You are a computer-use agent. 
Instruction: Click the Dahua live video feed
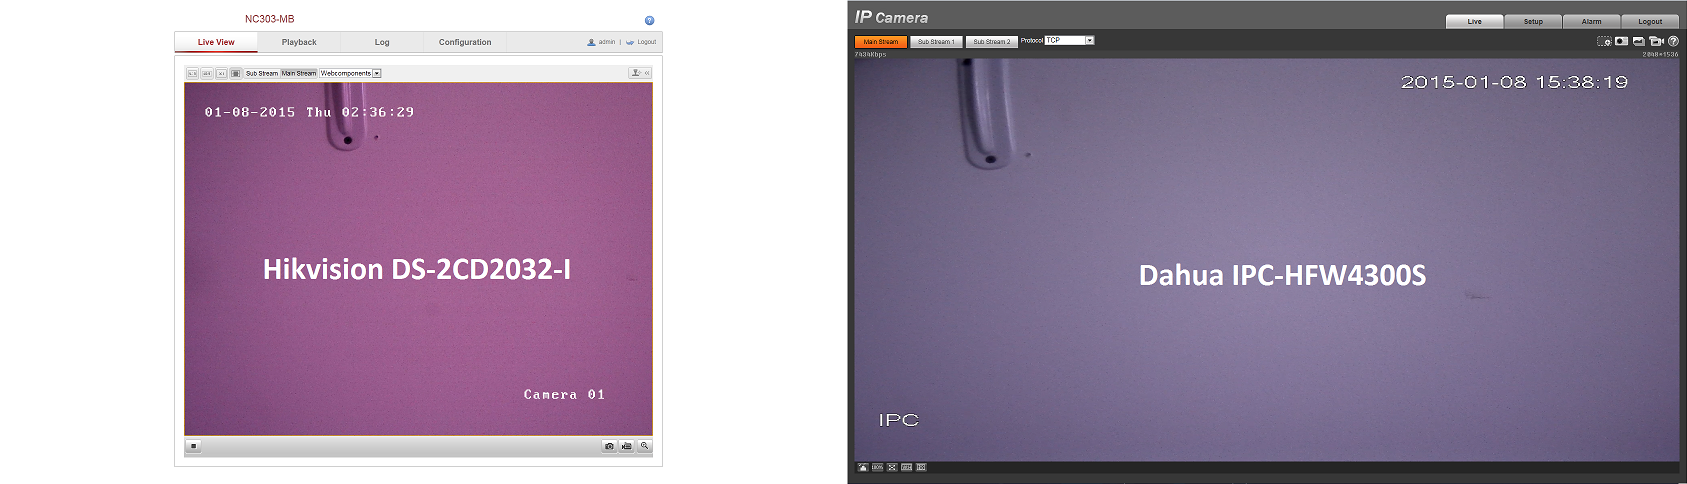tap(1265, 259)
